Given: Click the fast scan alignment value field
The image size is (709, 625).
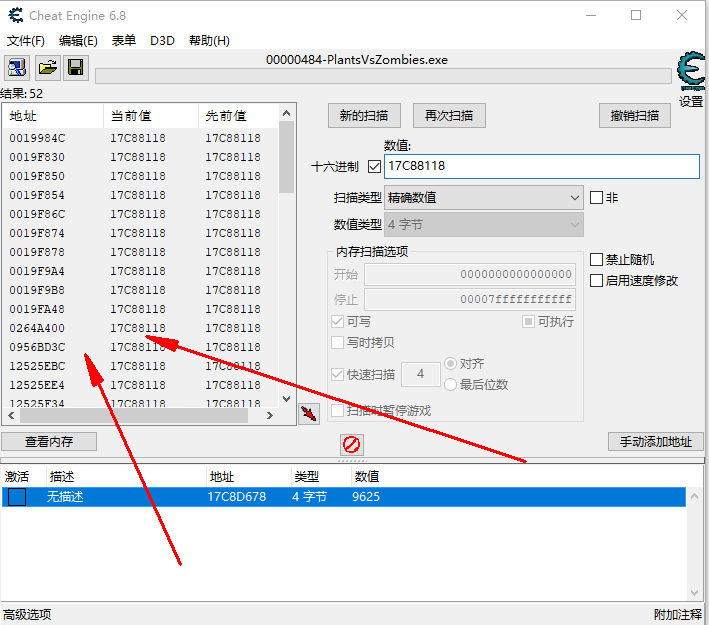Looking at the screenshot, I should (421, 374).
